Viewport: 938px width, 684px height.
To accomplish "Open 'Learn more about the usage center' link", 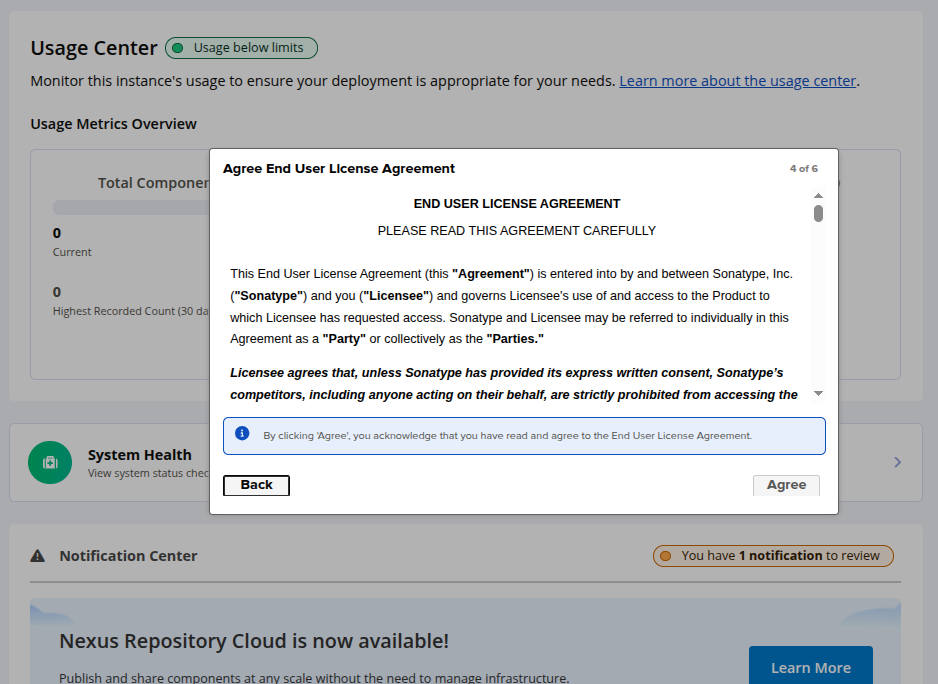I will click(x=737, y=81).
